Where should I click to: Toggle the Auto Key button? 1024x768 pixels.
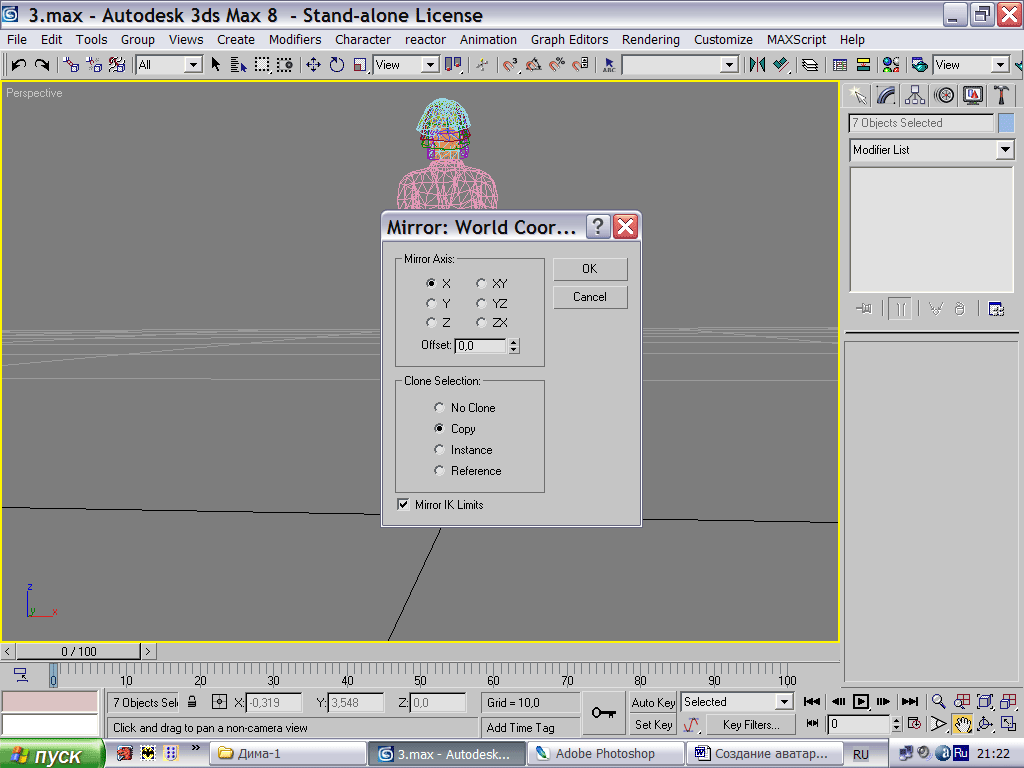653,703
